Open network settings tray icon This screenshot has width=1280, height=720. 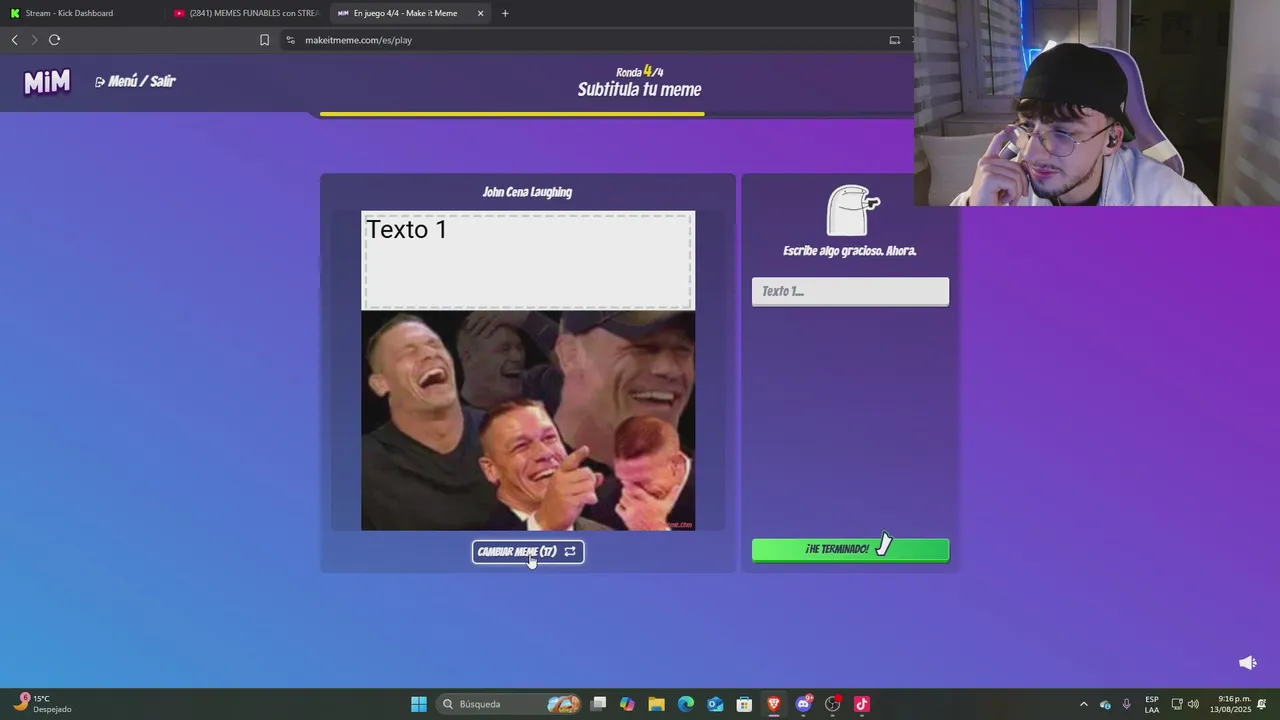[x=1177, y=704]
